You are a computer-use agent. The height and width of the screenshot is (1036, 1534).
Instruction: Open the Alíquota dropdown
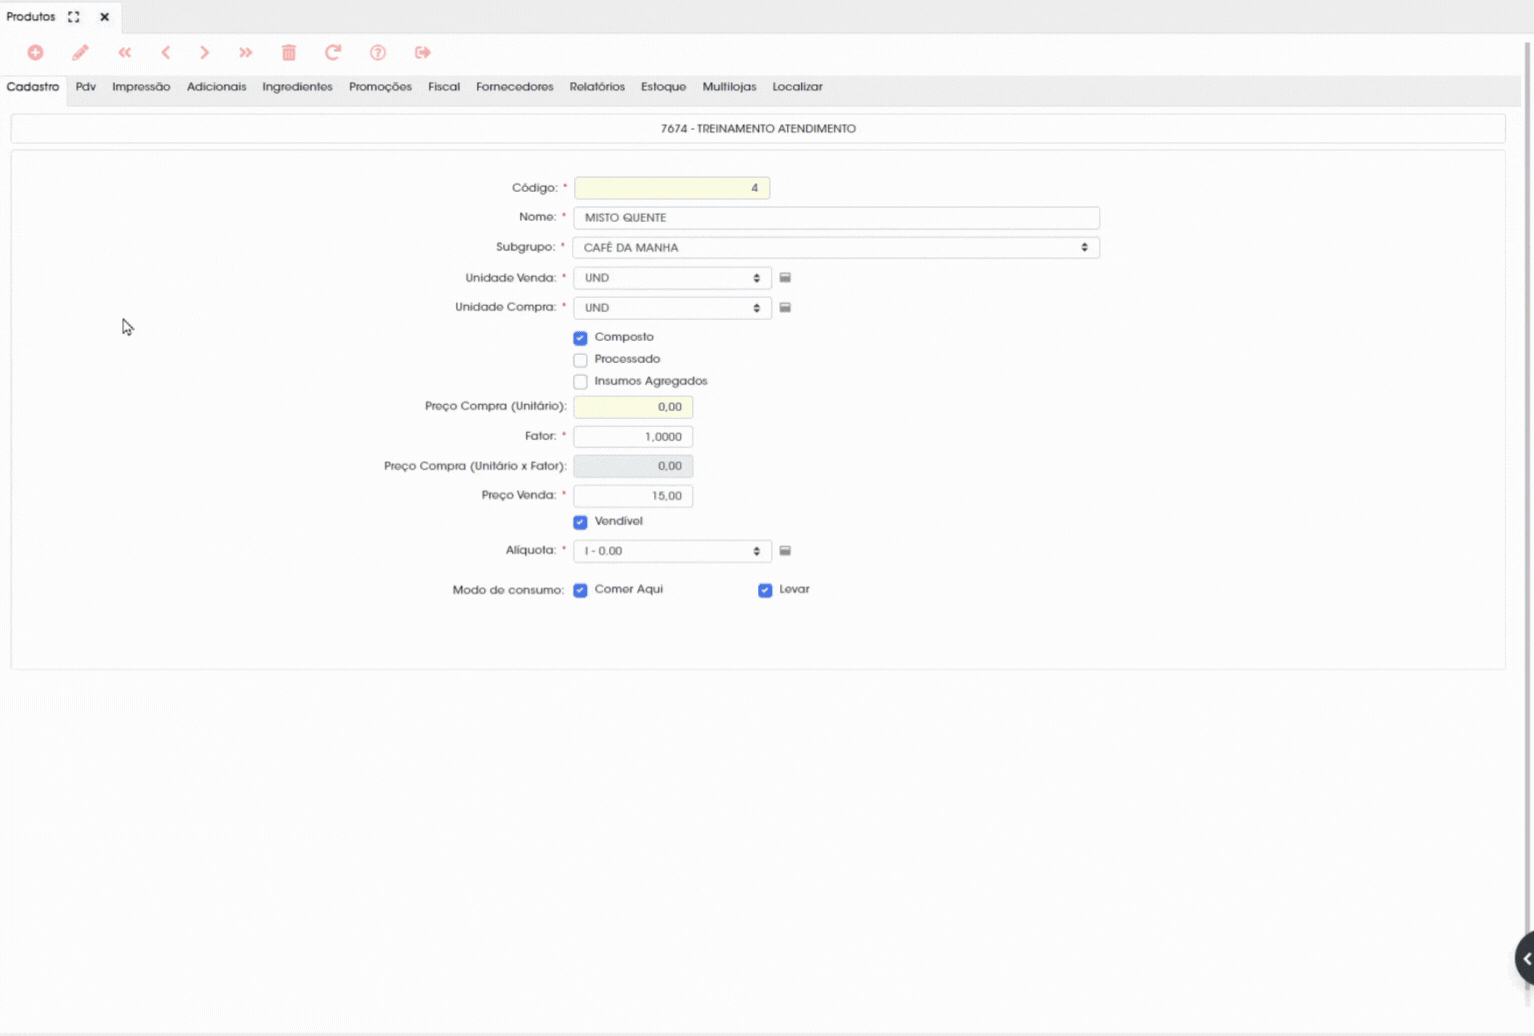(672, 551)
